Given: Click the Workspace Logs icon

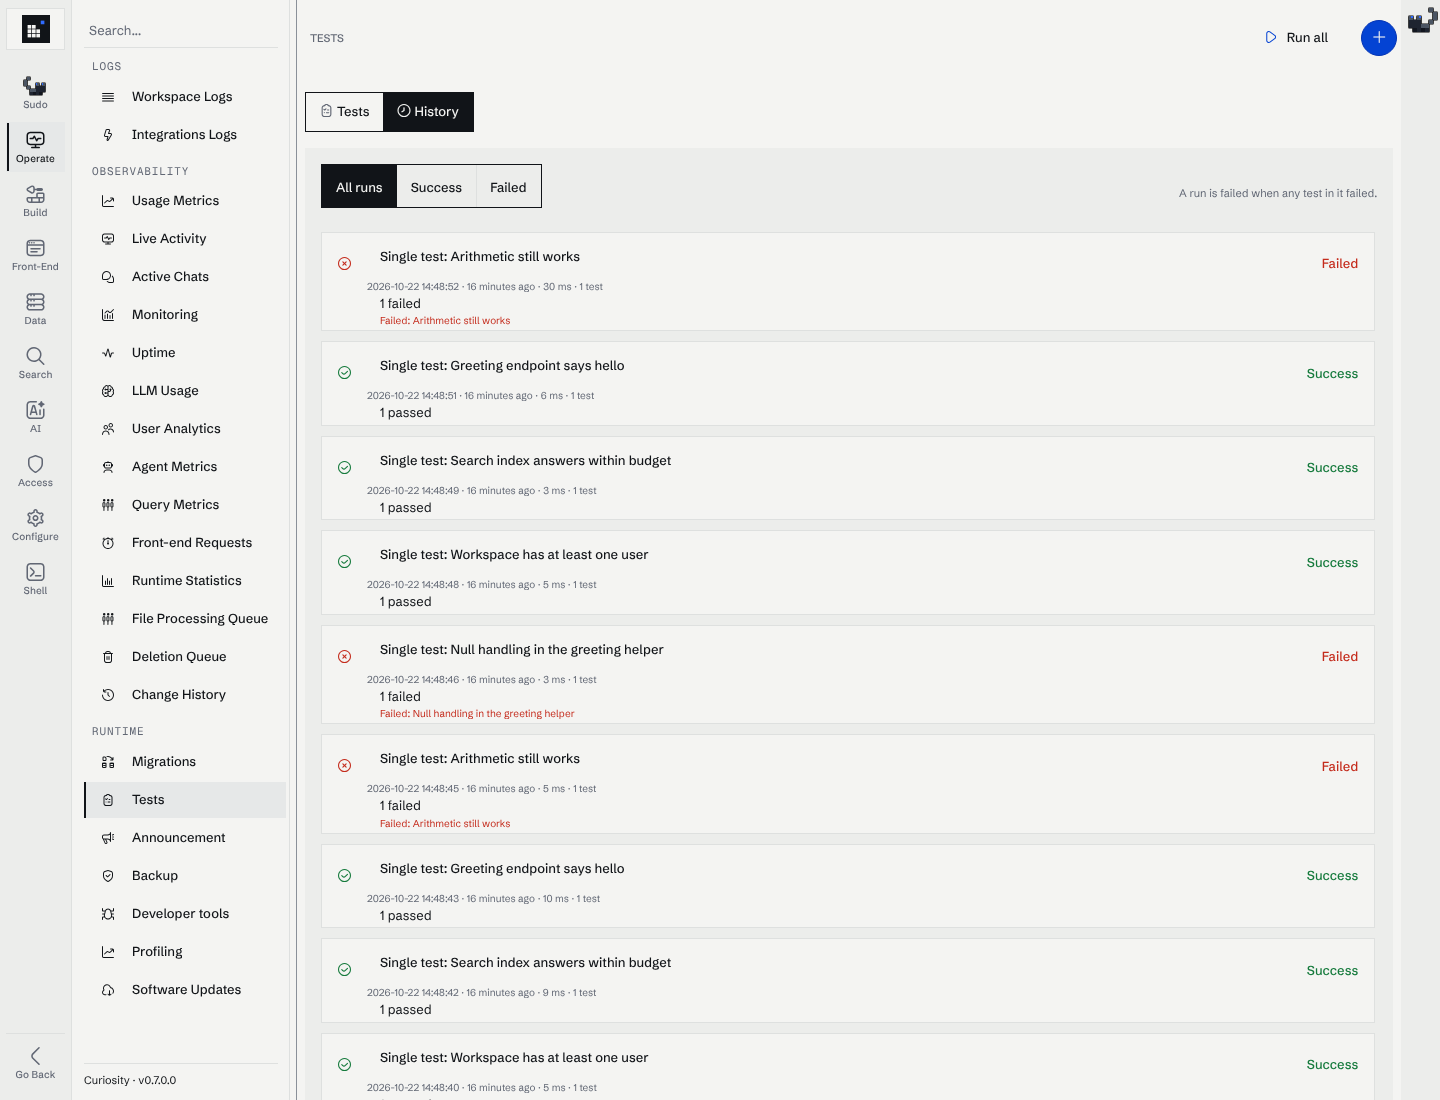Looking at the screenshot, I should pyautogui.click(x=108, y=97).
